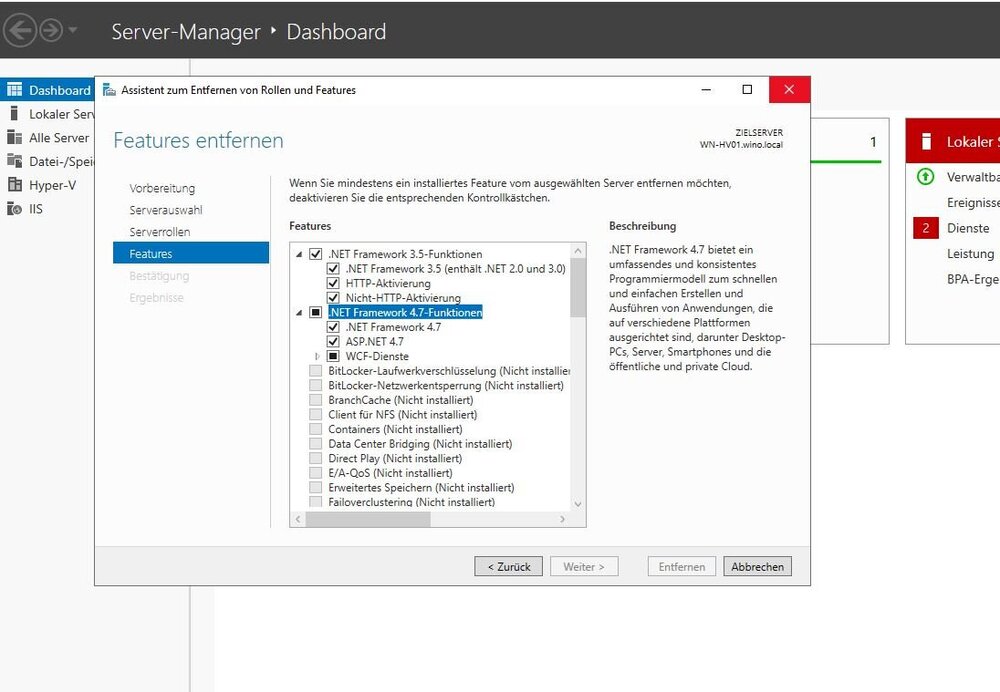Click the Datei-/Speicherdienste sidebar icon

tap(14, 161)
